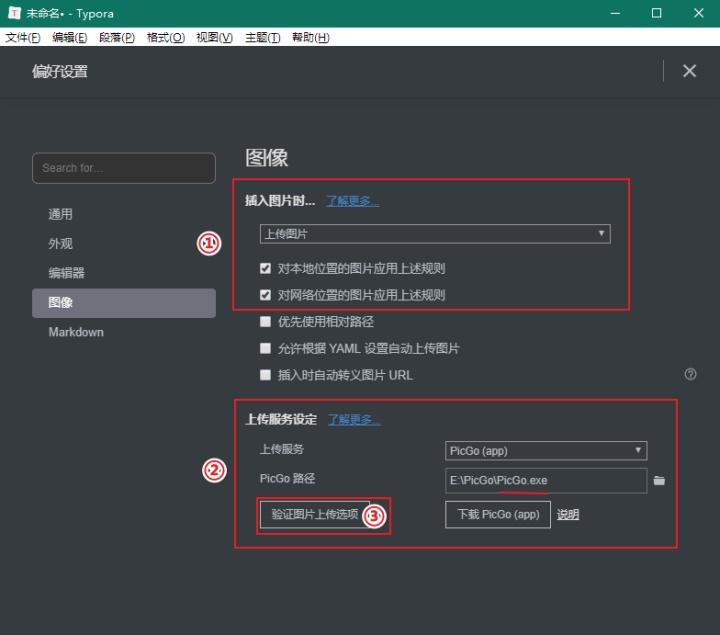This screenshot has width=720, height=635.
Task: Close the preferences panel with X icon
Action: (x=689, y=71)
